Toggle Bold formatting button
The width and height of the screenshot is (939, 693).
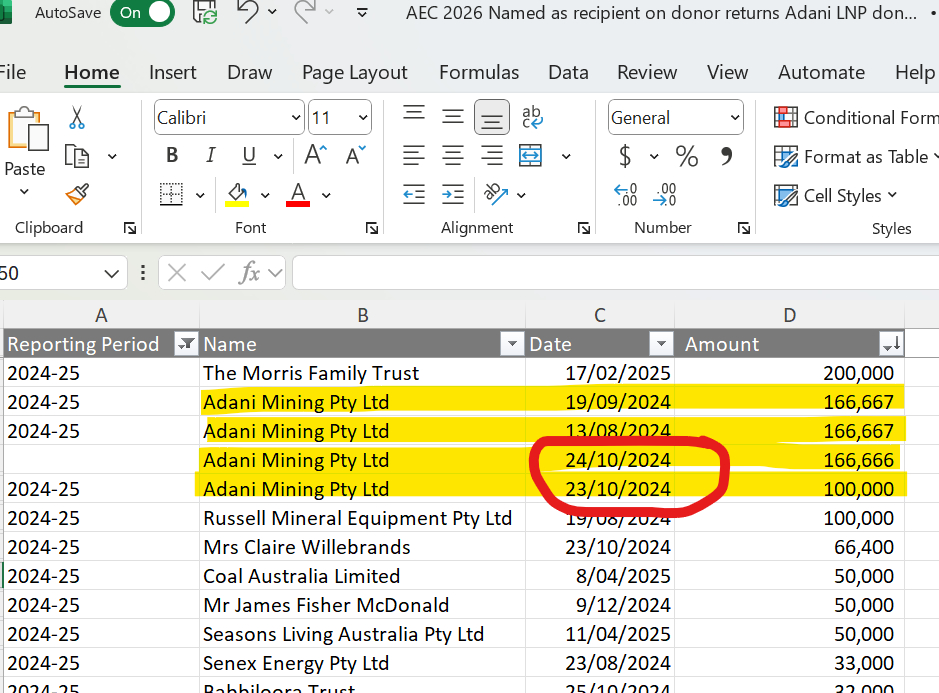[172, 156]
